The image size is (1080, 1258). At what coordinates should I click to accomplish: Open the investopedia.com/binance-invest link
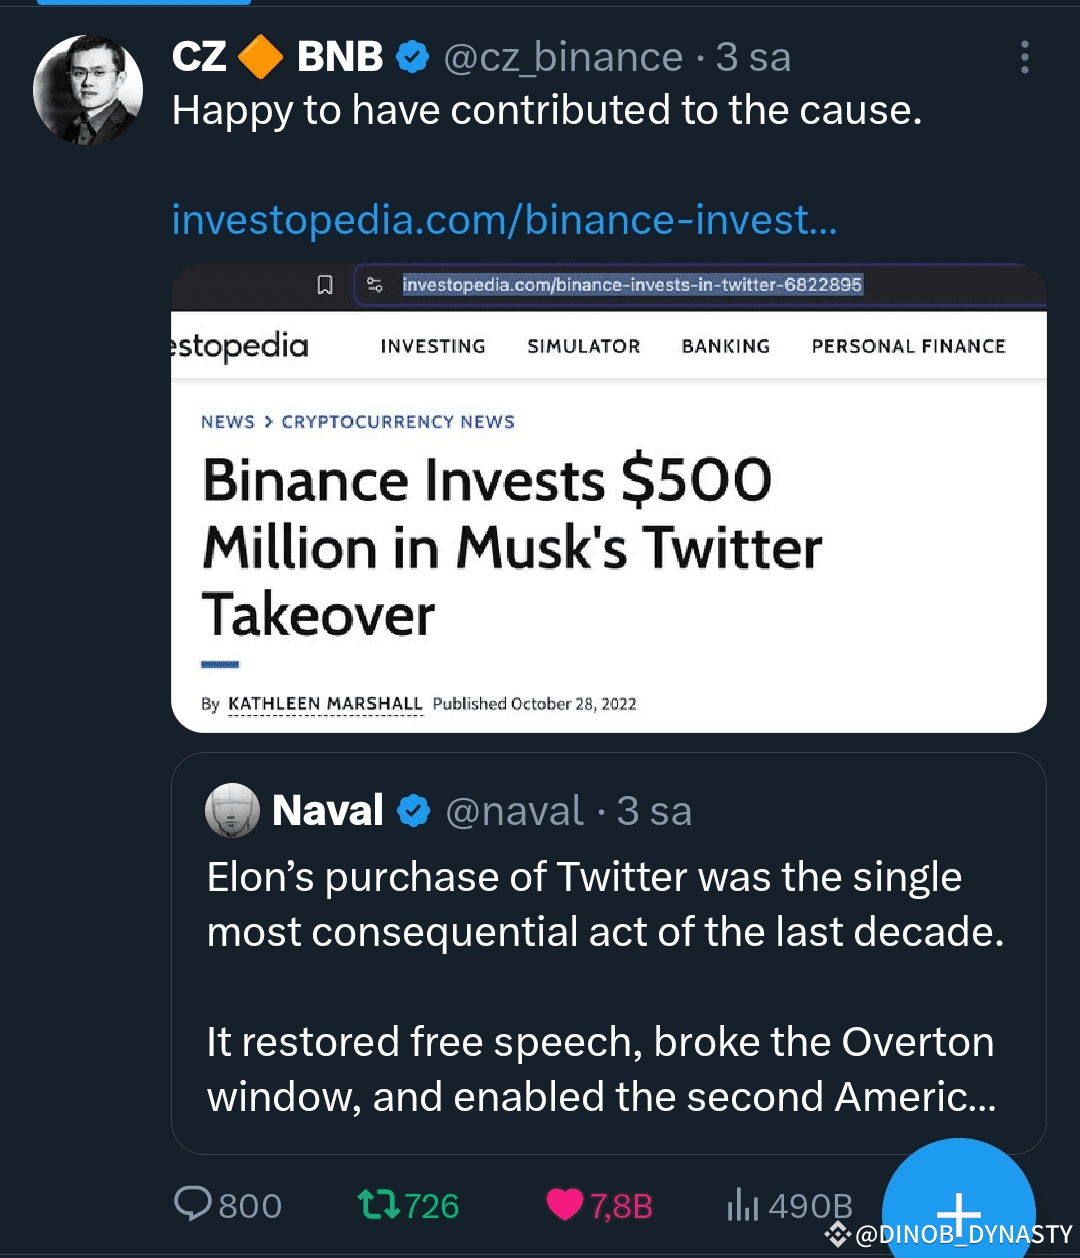(504, 219)
